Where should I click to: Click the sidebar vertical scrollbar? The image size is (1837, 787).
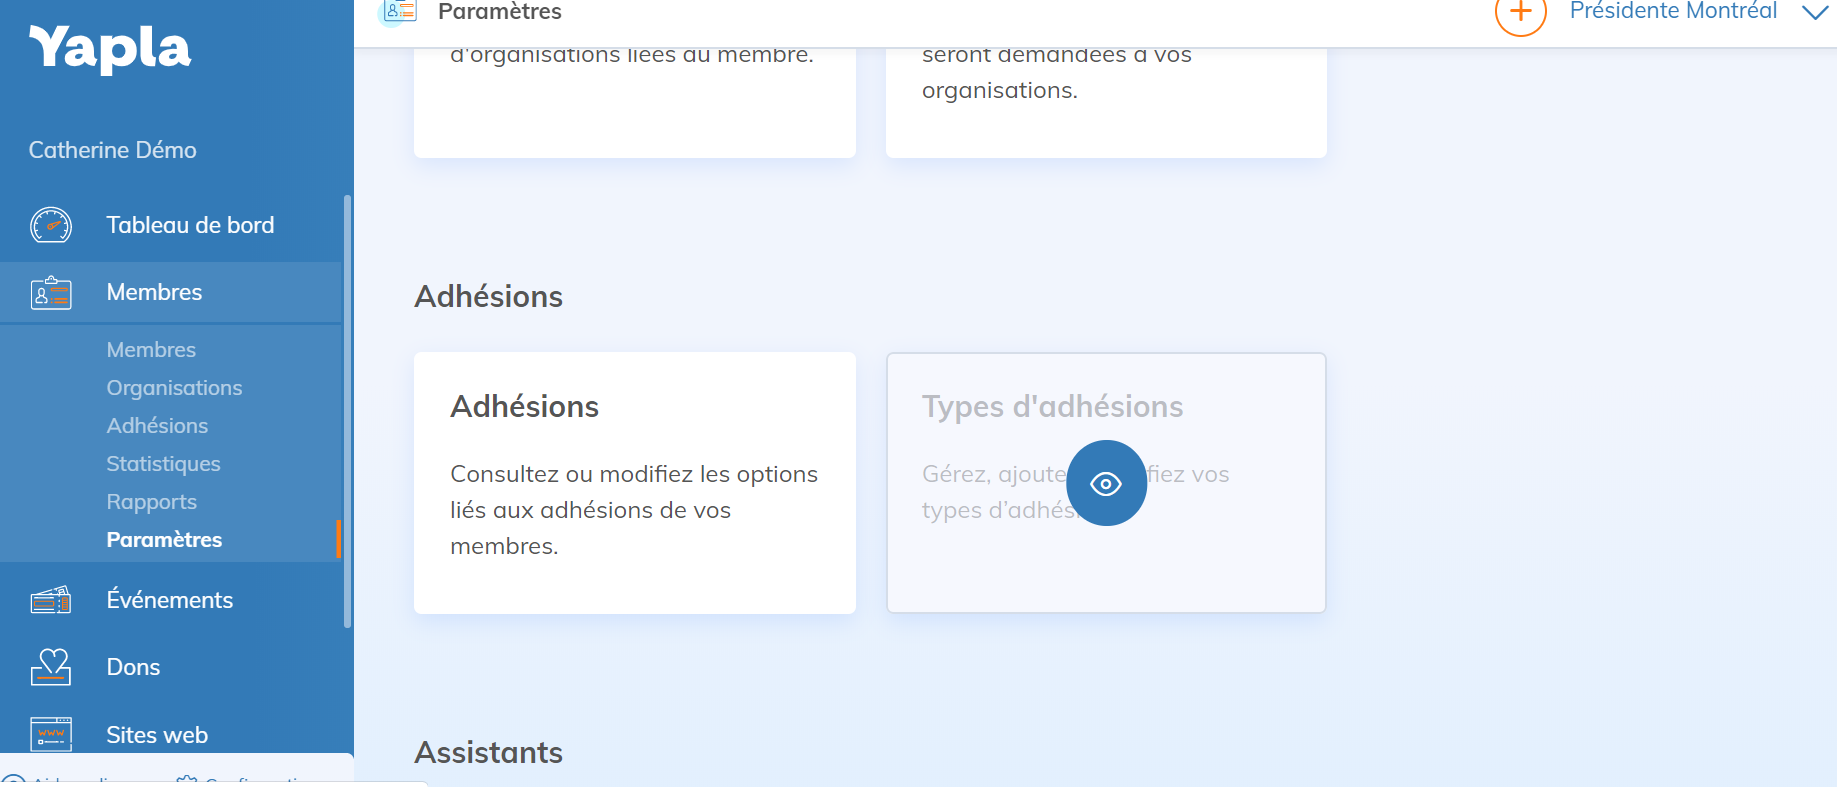tap(347, 410)
